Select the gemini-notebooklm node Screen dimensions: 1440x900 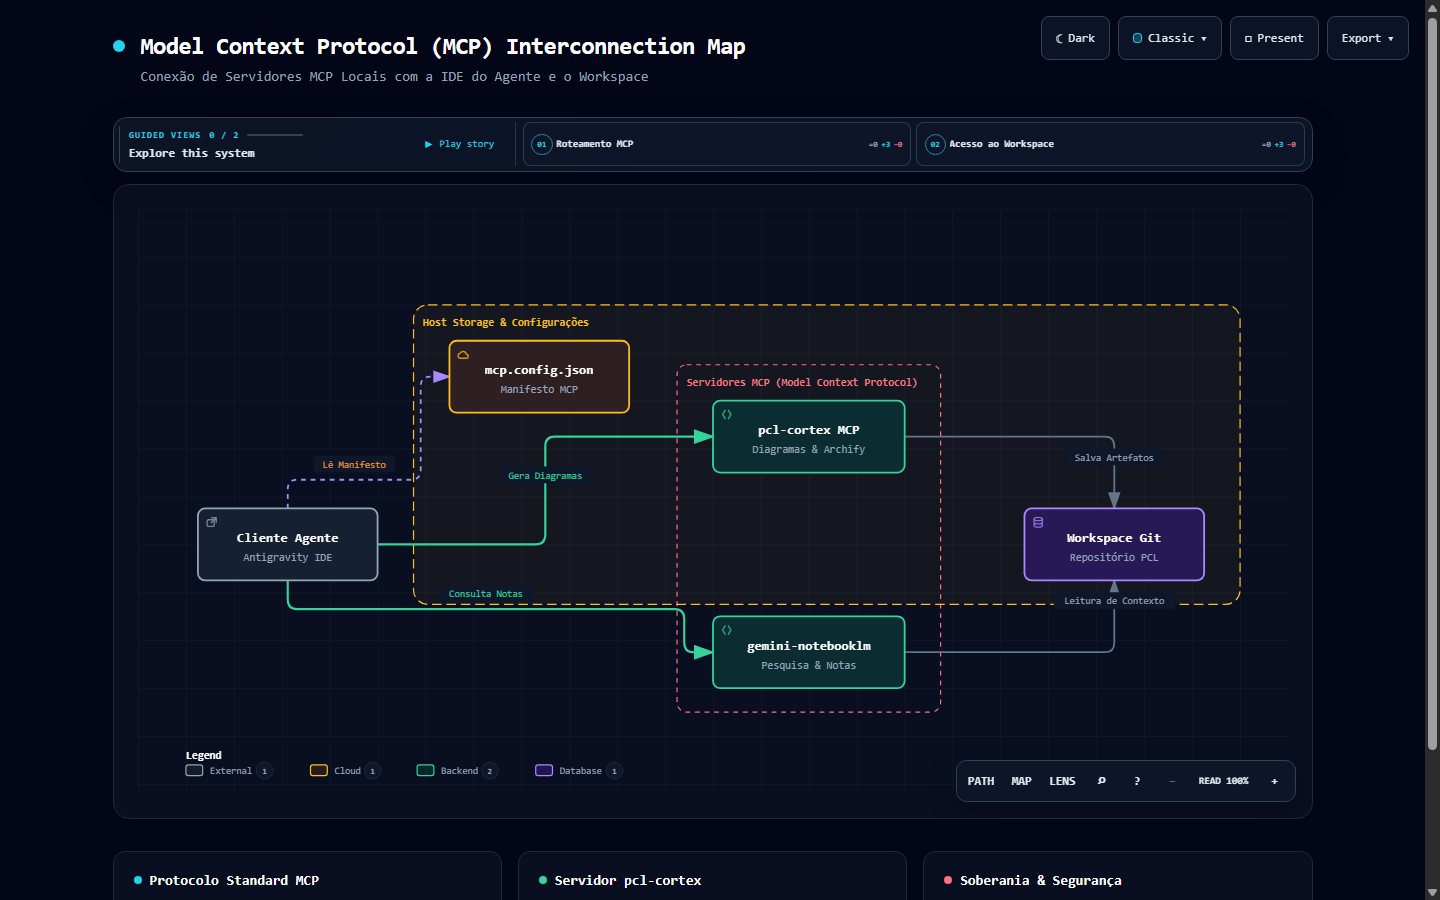(809, 652)
